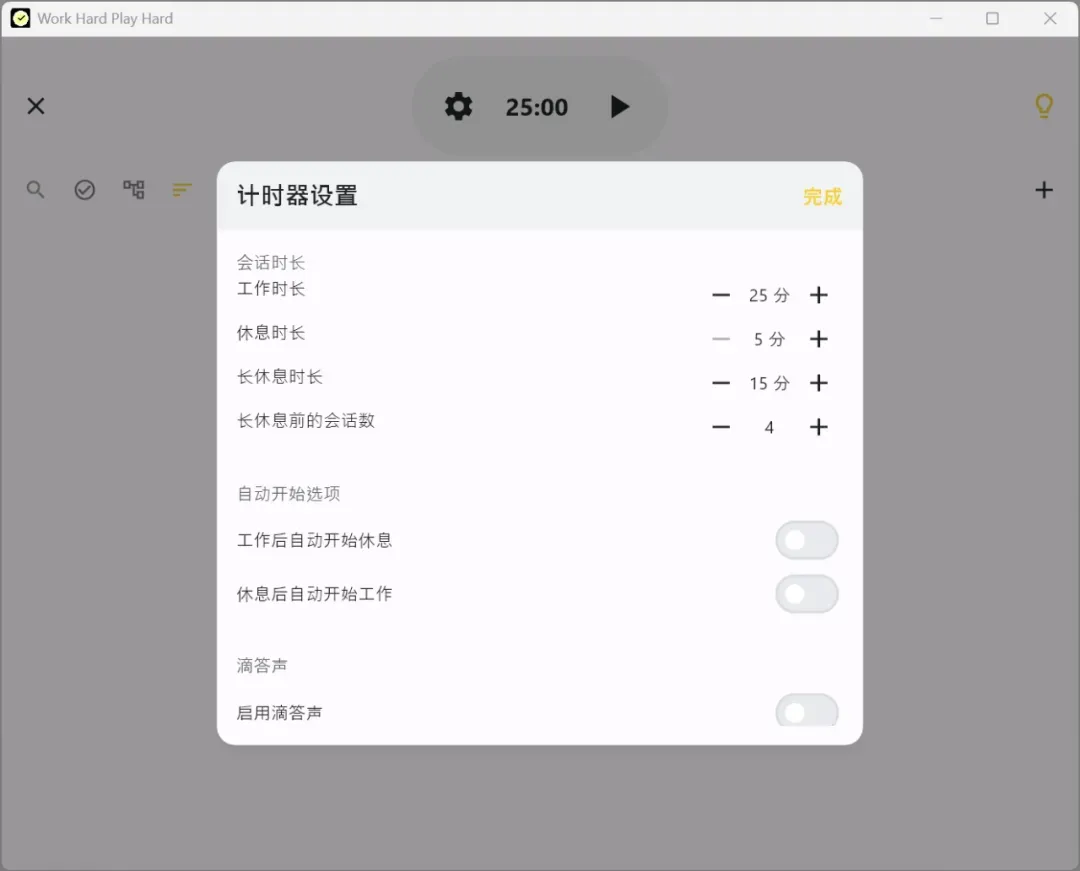This screenshot has width=1080, height=871.
Task: Decrease 长休息前的会话数 with minus button
Action: coord(720,427)
